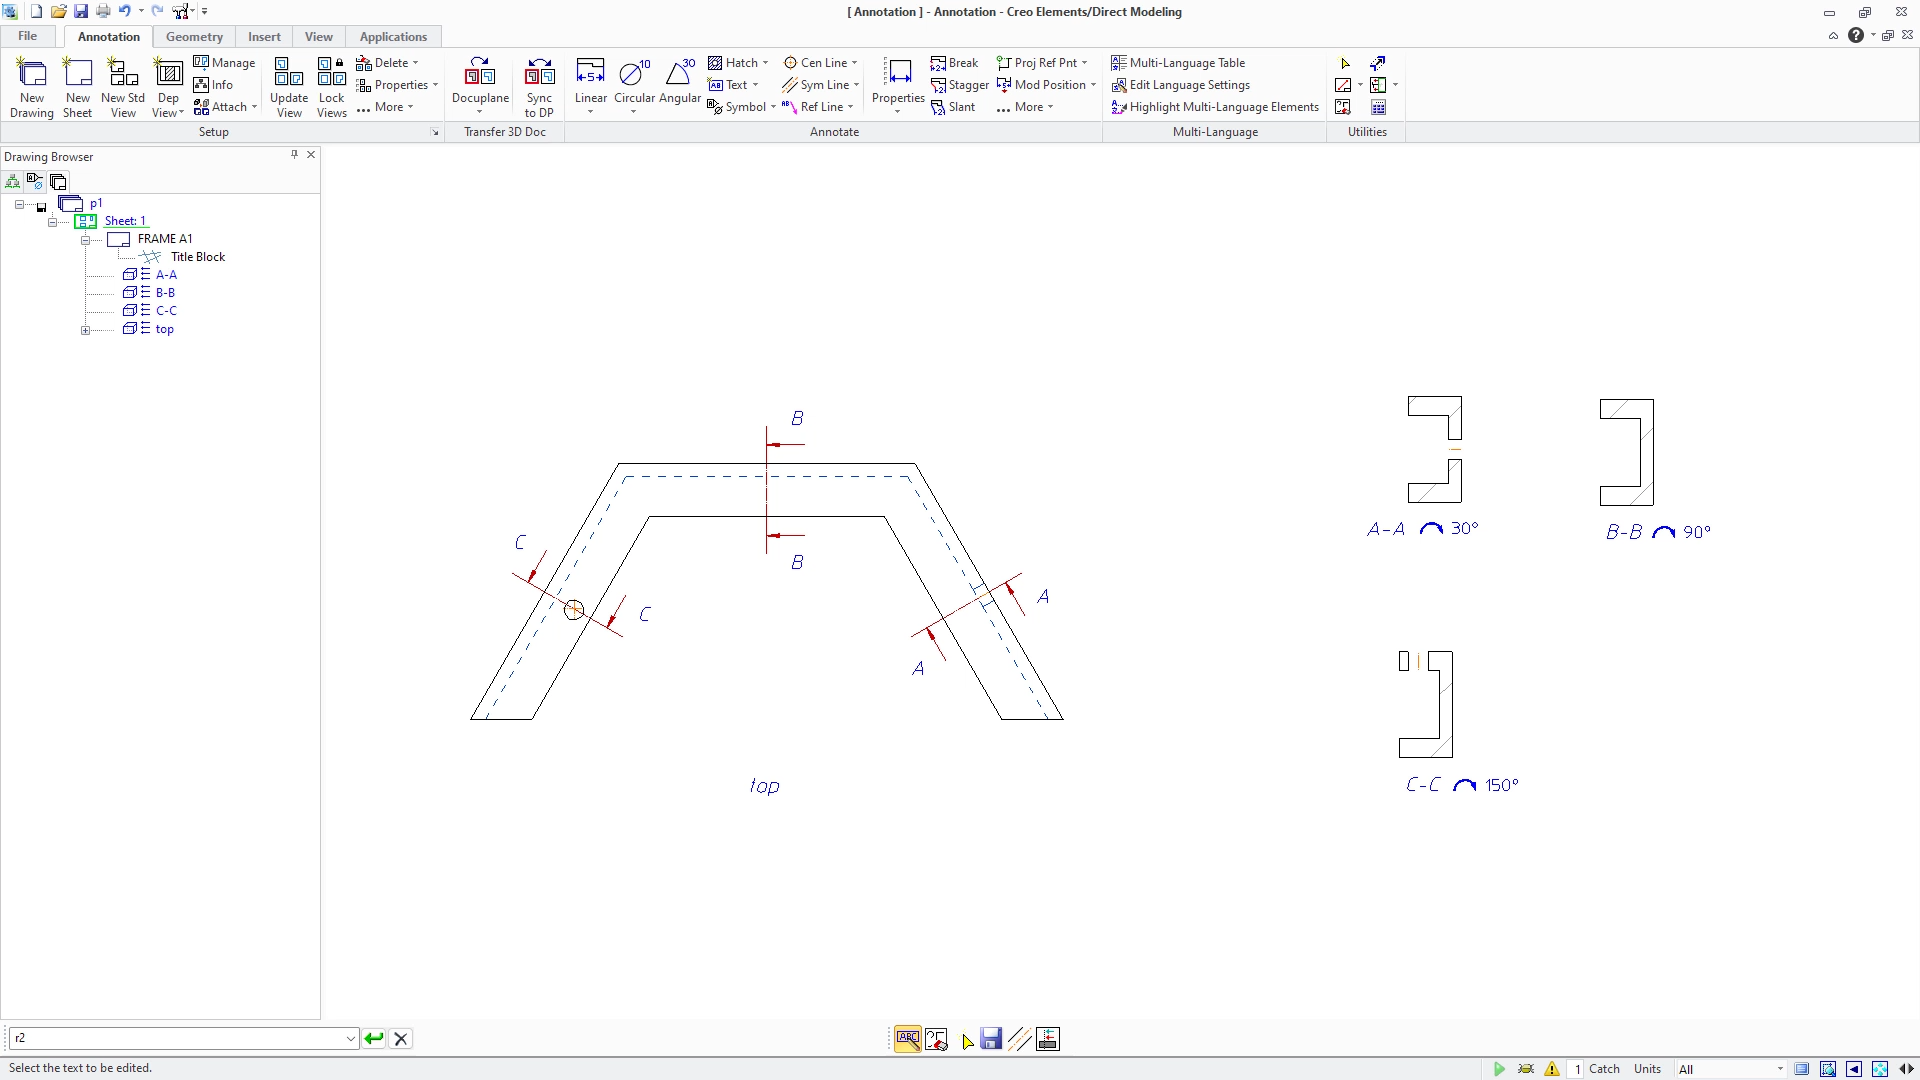Open the Applications tab
Viewport: 1920px width, 1080px height.
click(393, 37)
